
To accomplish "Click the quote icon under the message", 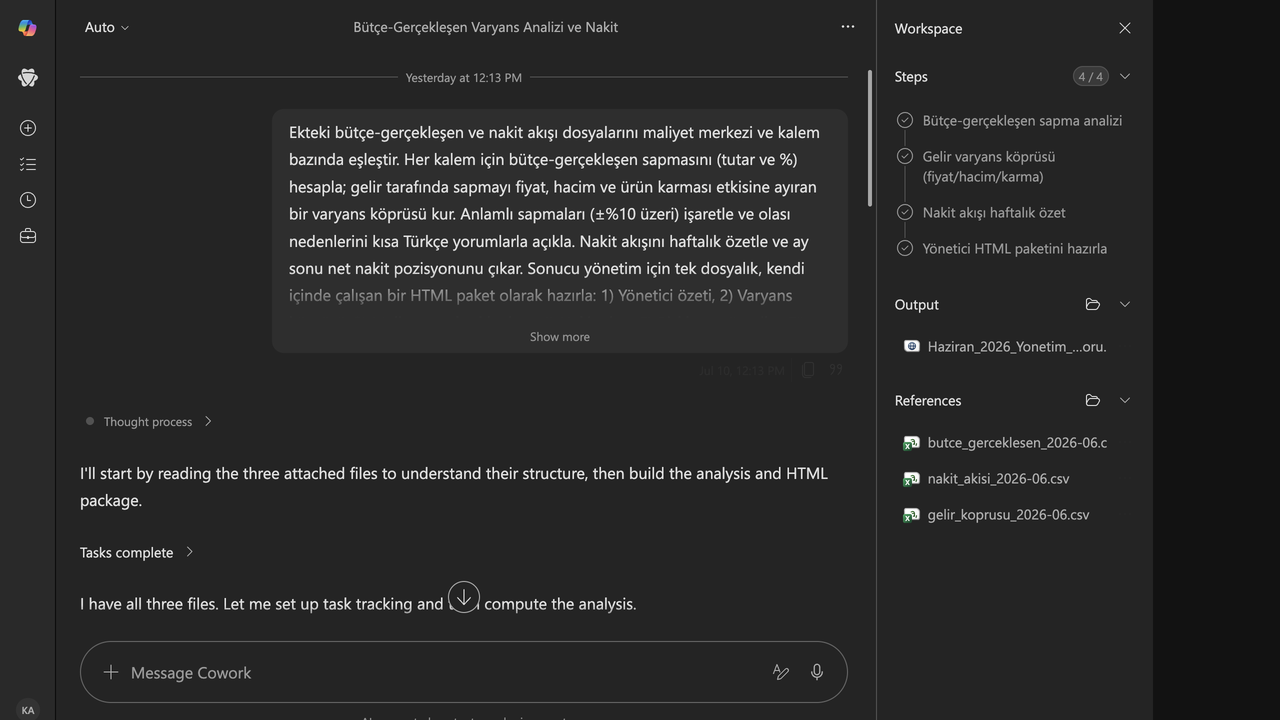I will tap(836, 370).
